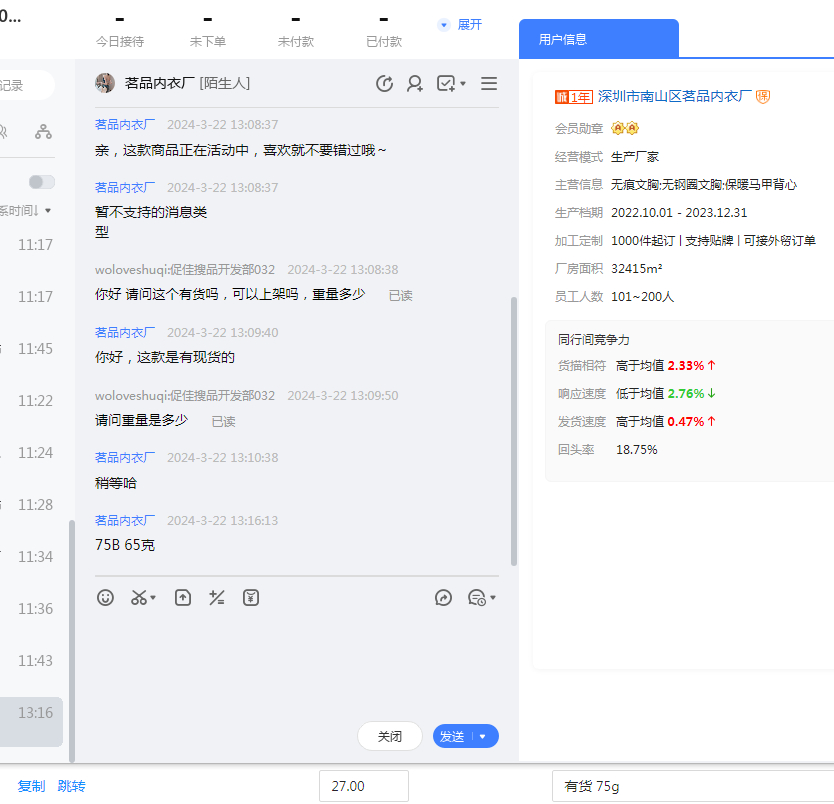
Task: Open the task checkbox dropdown in chat header
Action: pyautogui.click(x=451, y=84)
